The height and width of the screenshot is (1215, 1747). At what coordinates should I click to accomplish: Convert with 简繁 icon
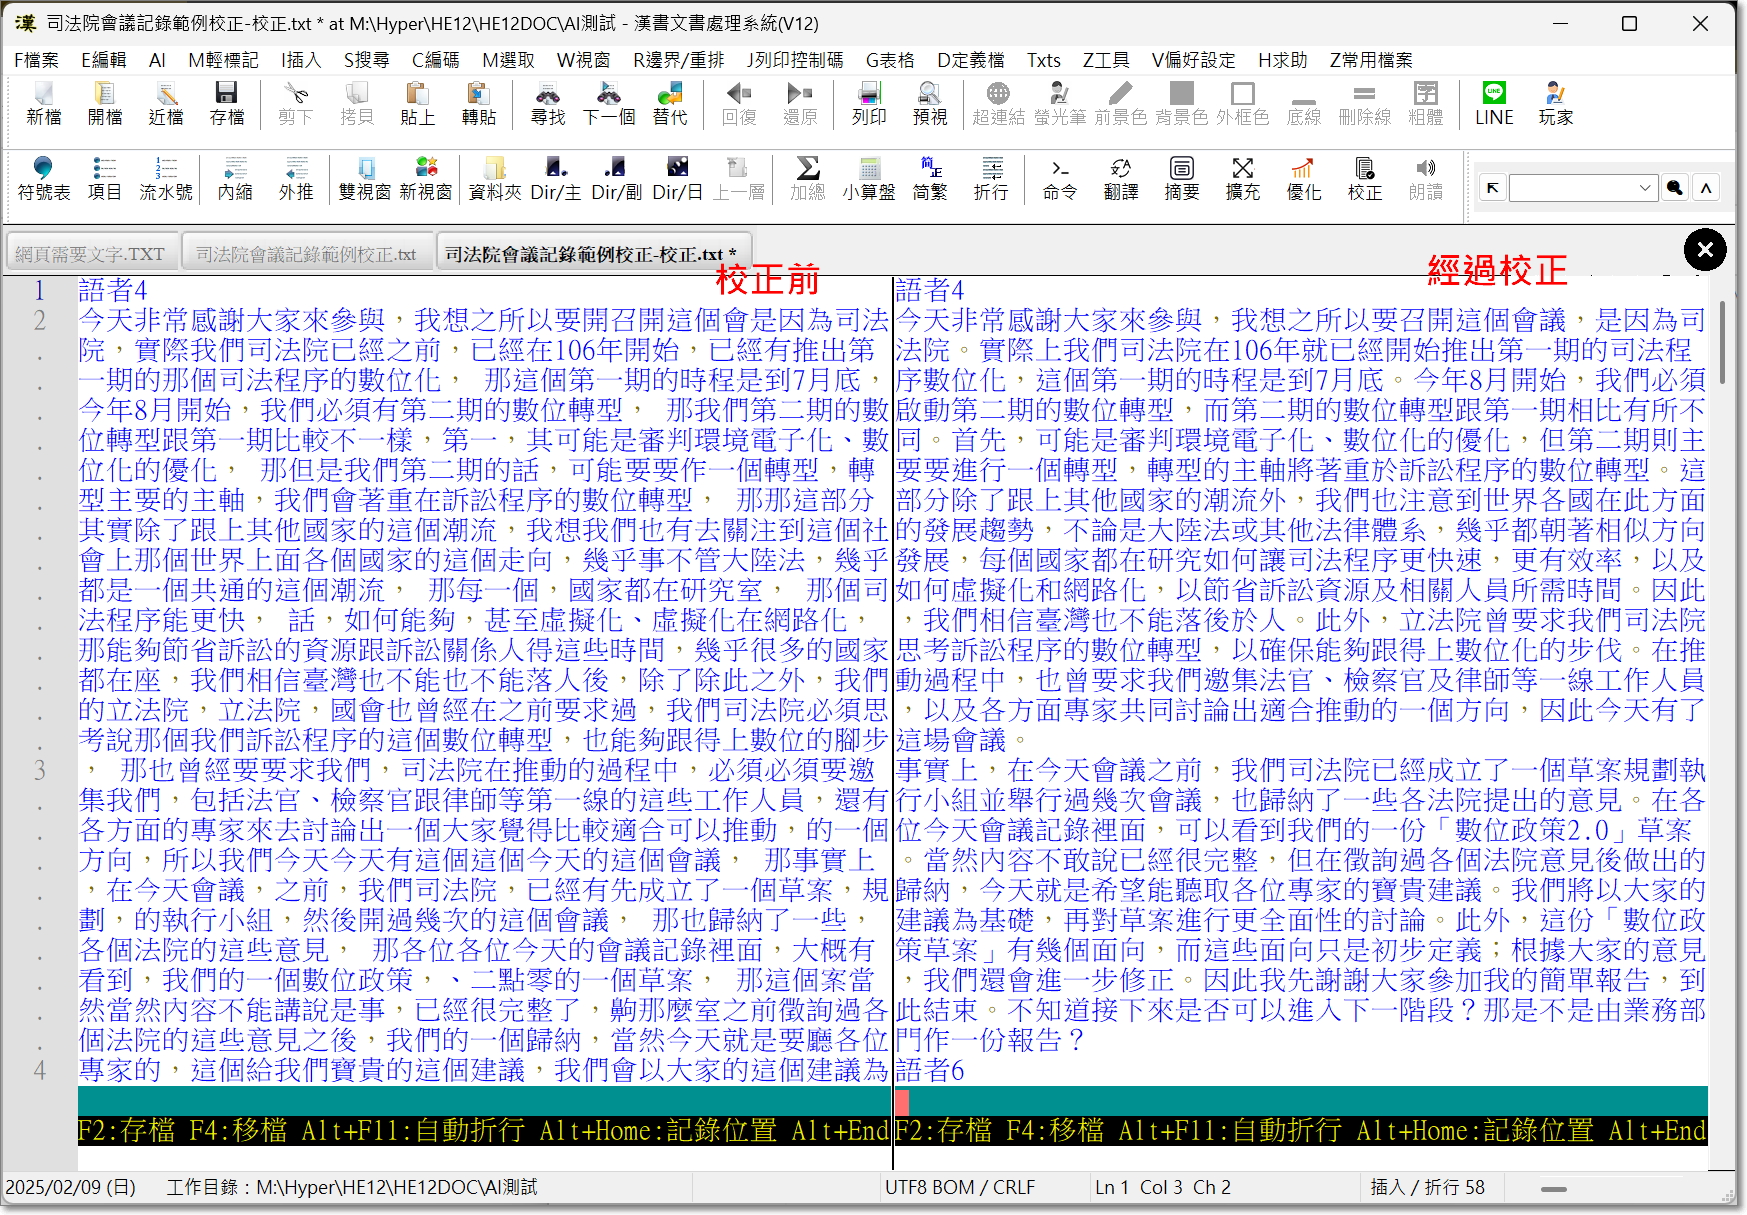(x=930, y=179)
